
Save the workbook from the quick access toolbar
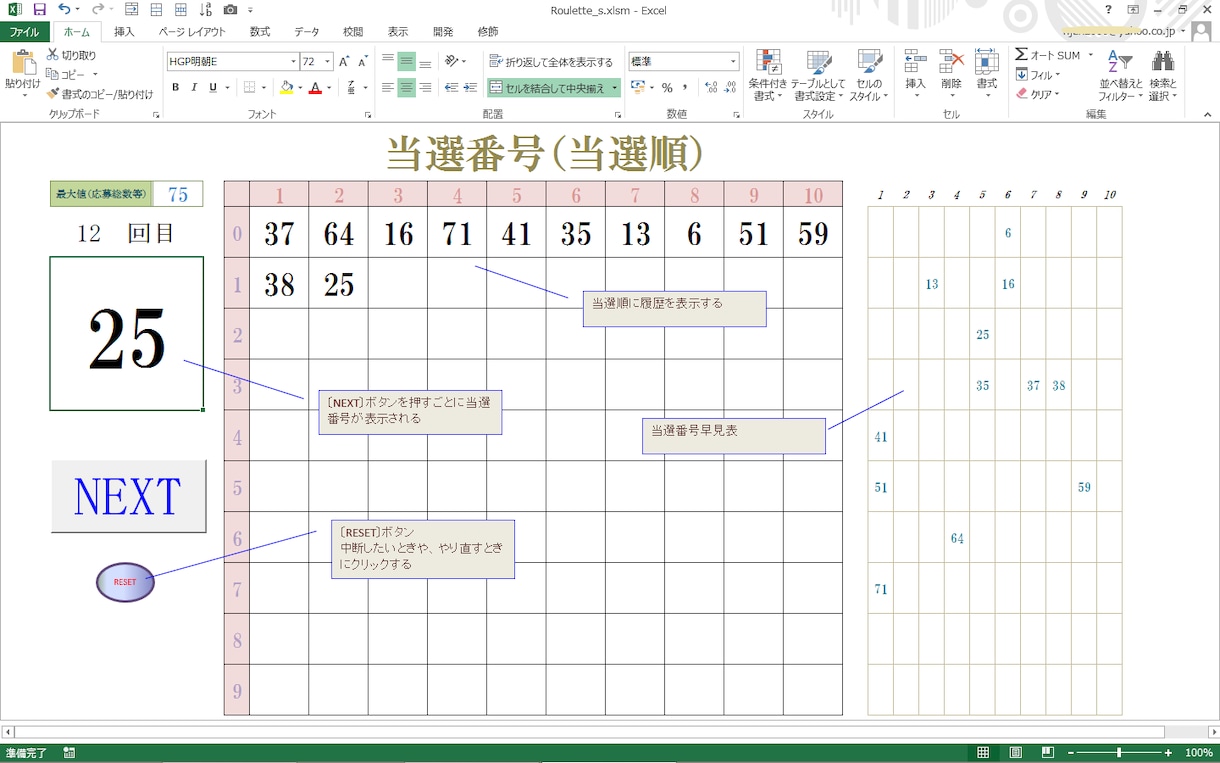coord(39,10)
